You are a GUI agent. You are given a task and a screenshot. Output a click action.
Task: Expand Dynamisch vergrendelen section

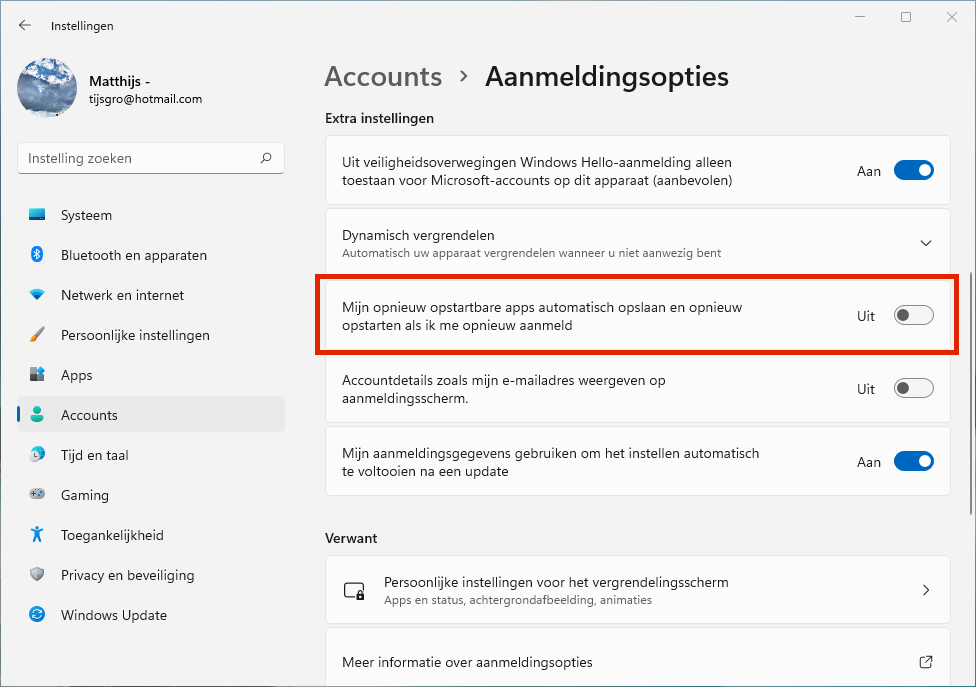pos(925,243)
